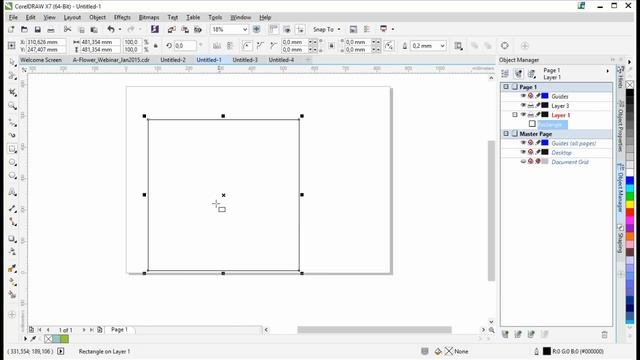
Task: Select the Pick tool in the toolbox
Action: tap(12, 62)
